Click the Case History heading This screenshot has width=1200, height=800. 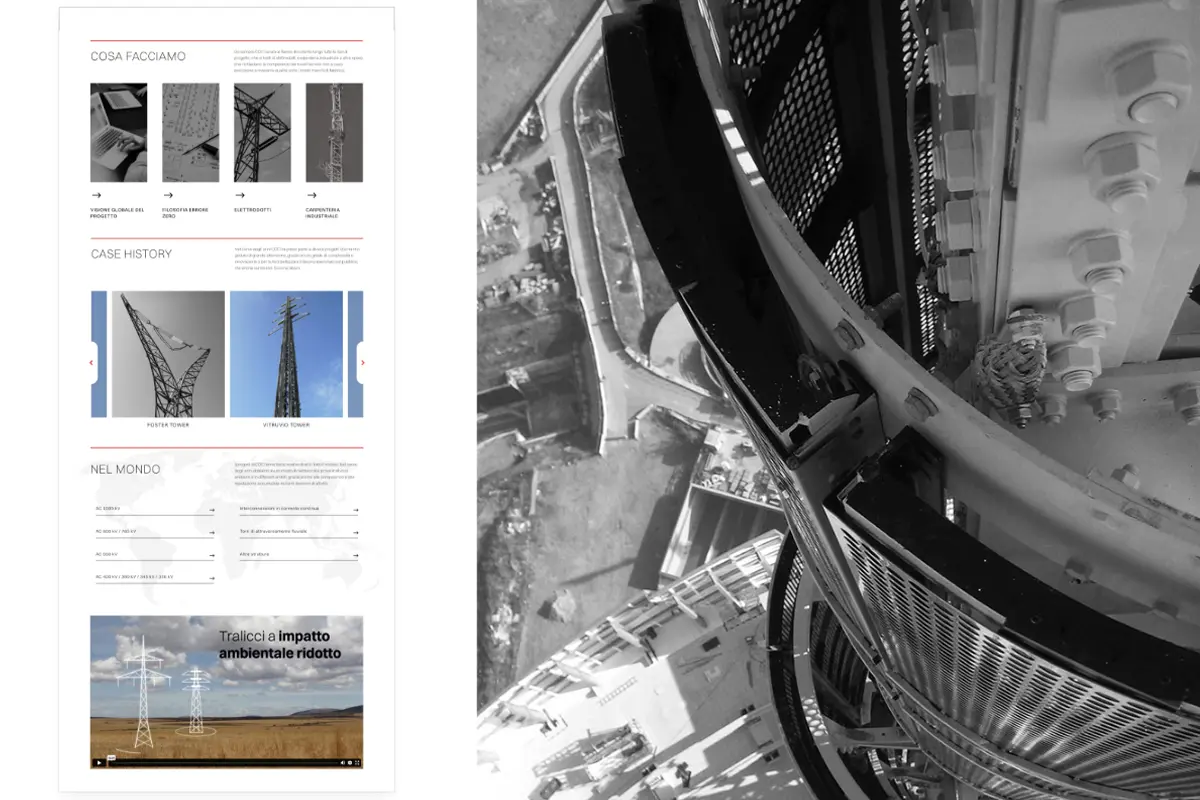click(131, 254)
